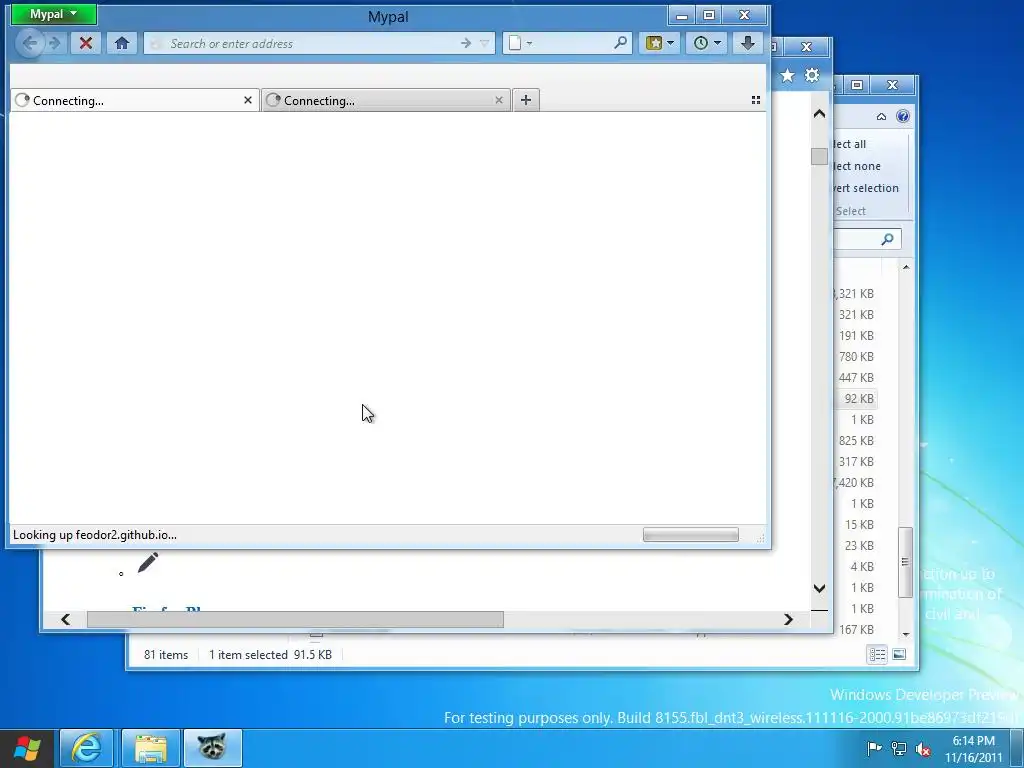Click the Explorer file list scrollbar thumb

pos(905,562)
